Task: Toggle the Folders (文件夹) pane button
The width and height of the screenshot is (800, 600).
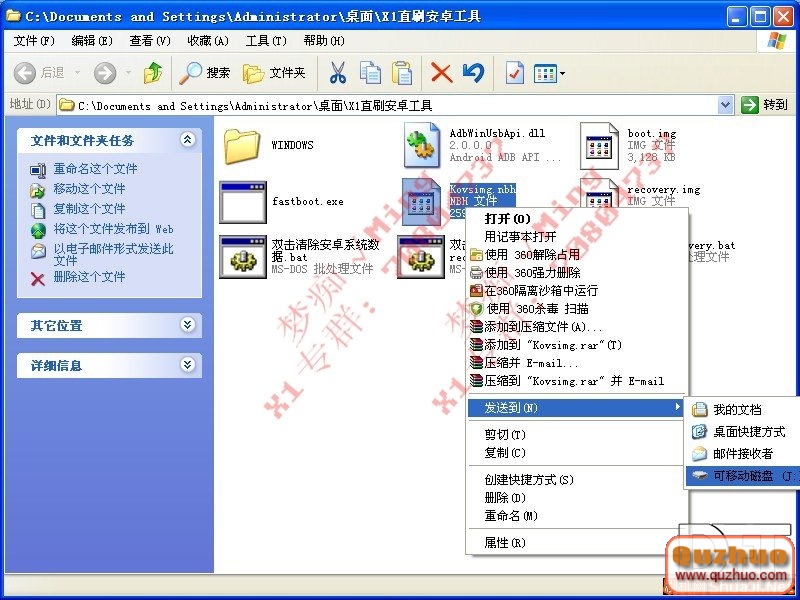Action: pos(274,73)
